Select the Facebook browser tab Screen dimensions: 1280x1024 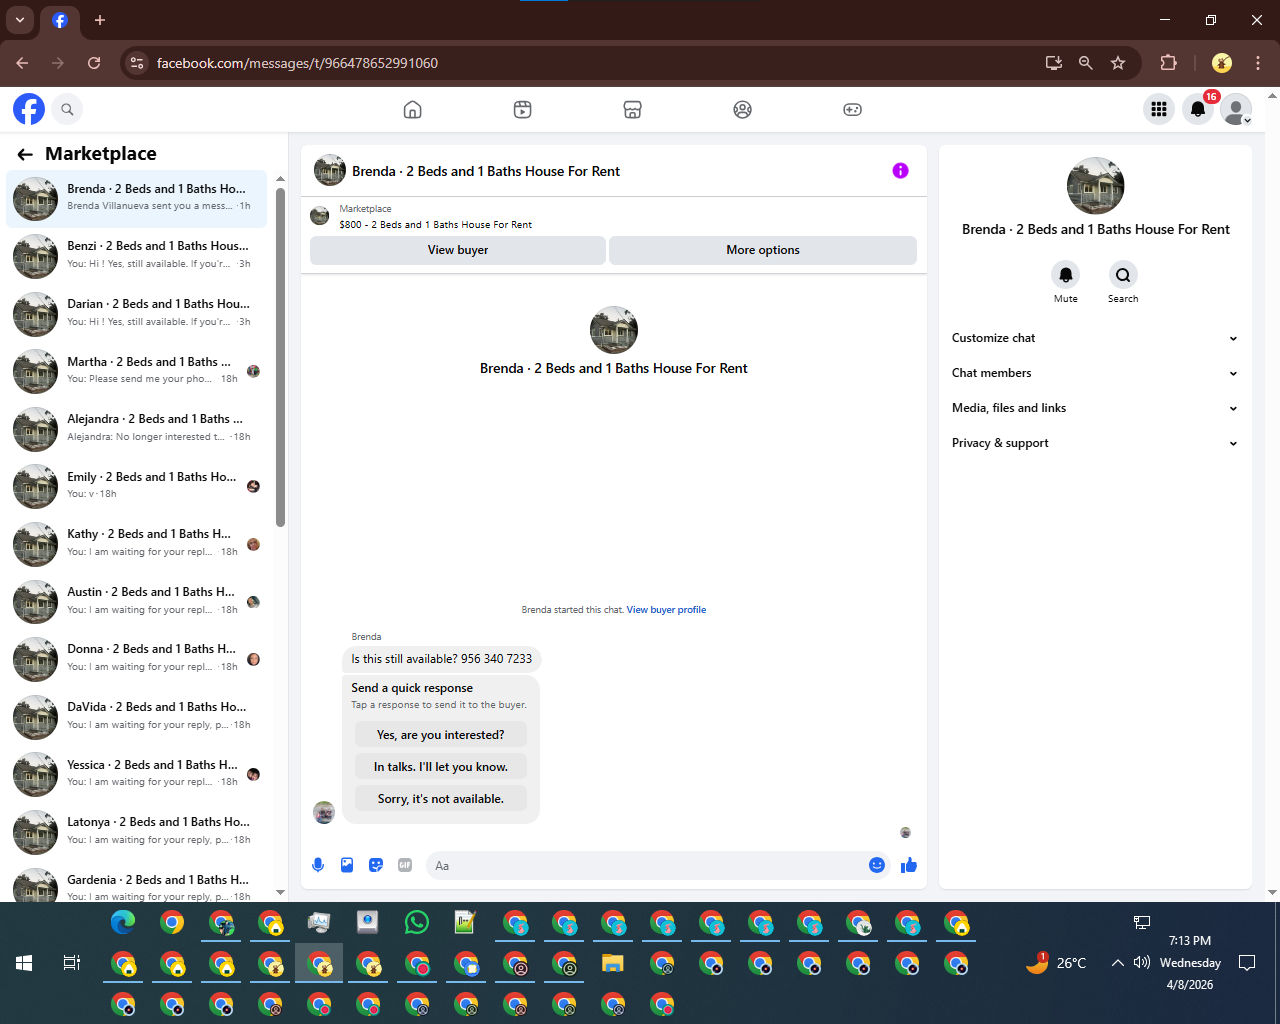[x=60, y=20]
